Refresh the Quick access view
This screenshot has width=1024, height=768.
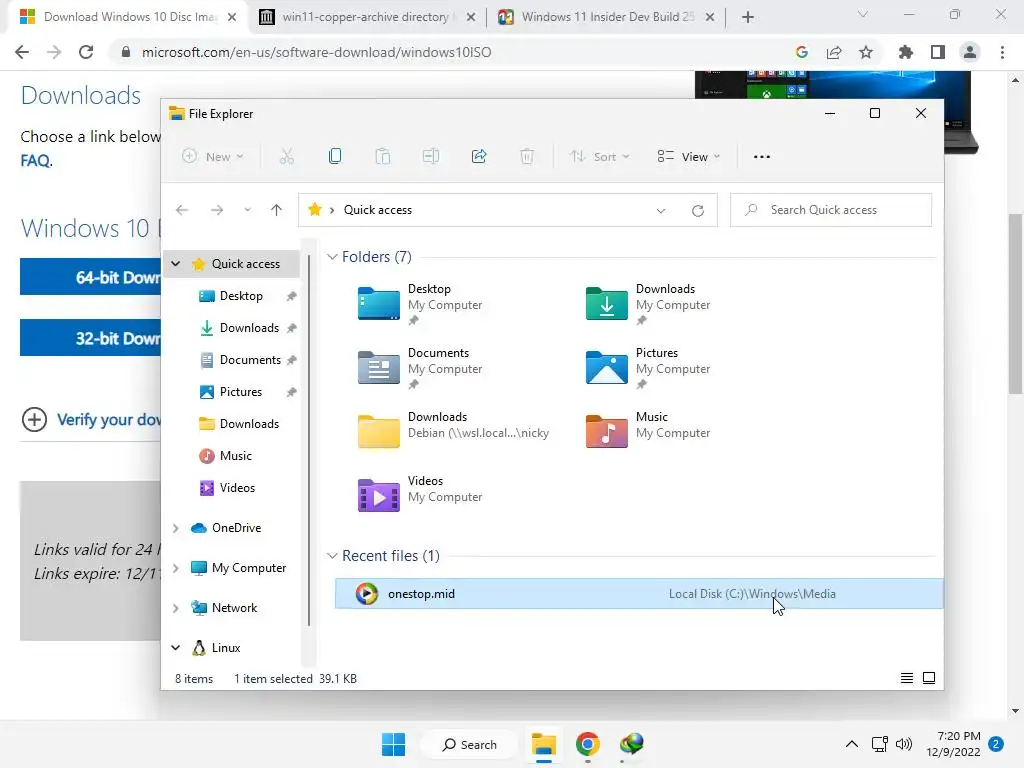(697, 210)
